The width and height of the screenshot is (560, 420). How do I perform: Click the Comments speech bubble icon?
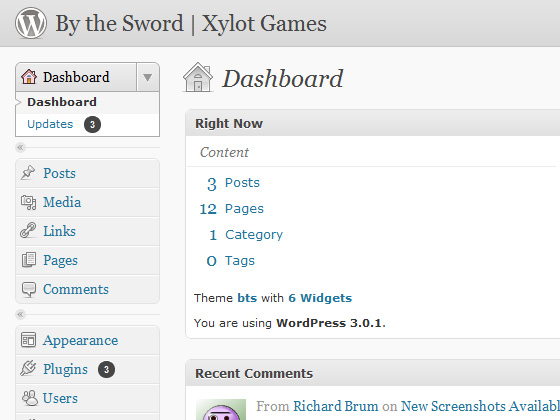point(29,289)
